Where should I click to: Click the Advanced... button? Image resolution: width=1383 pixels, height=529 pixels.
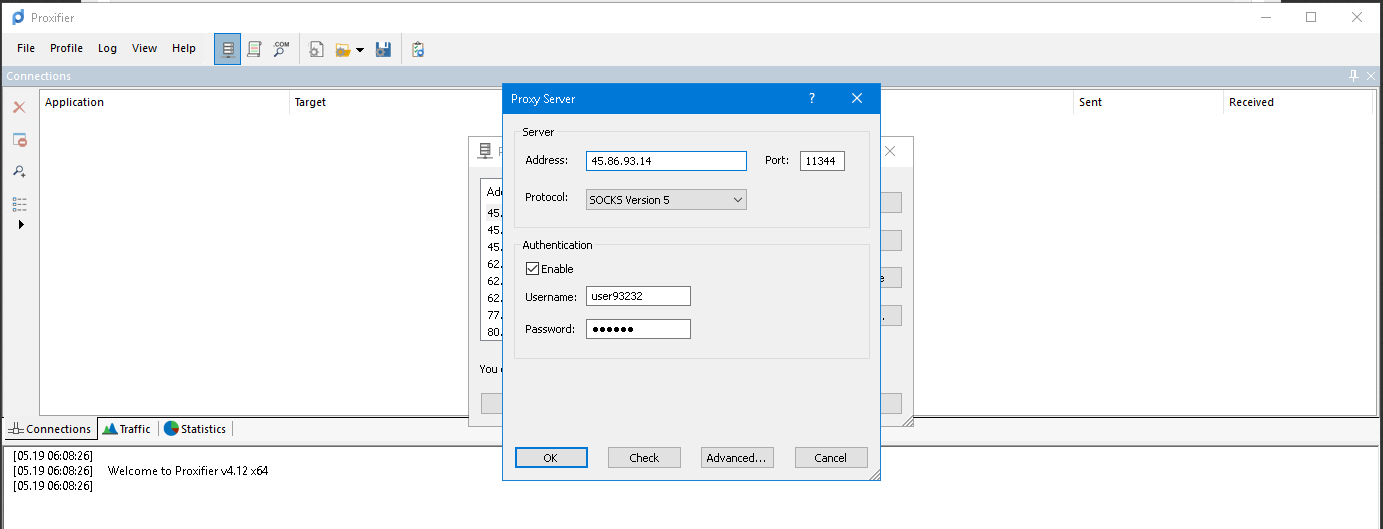pyautogui.click(x=737, y=458)
